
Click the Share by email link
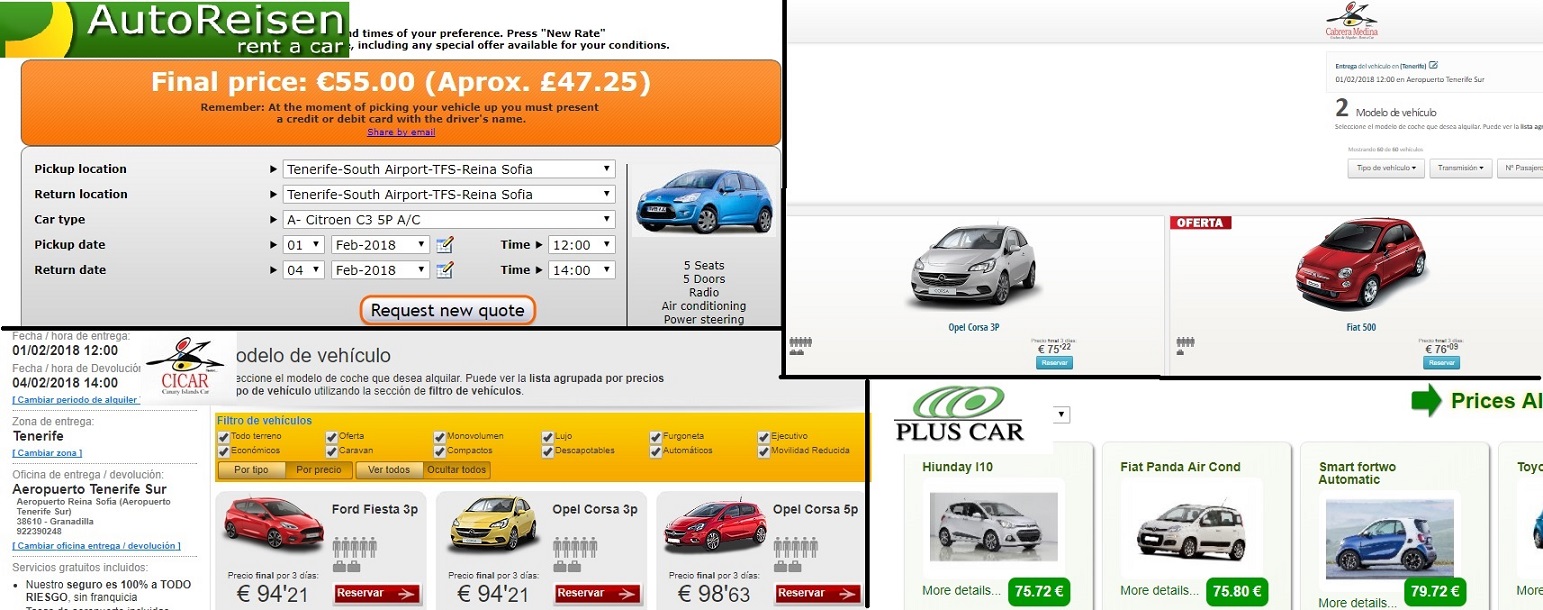coord(401,132)
